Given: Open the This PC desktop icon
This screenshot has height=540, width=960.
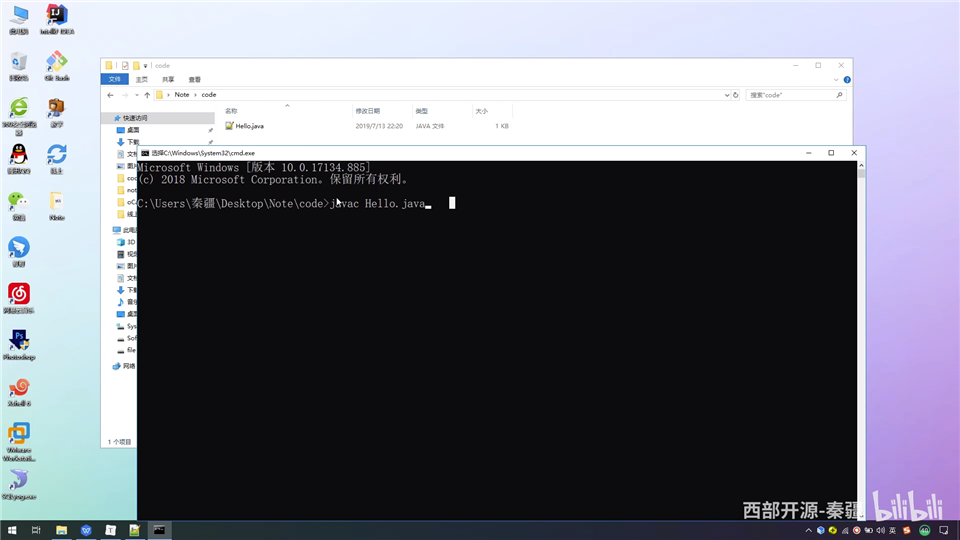Looking at the screenshot, I should point(19,19).
